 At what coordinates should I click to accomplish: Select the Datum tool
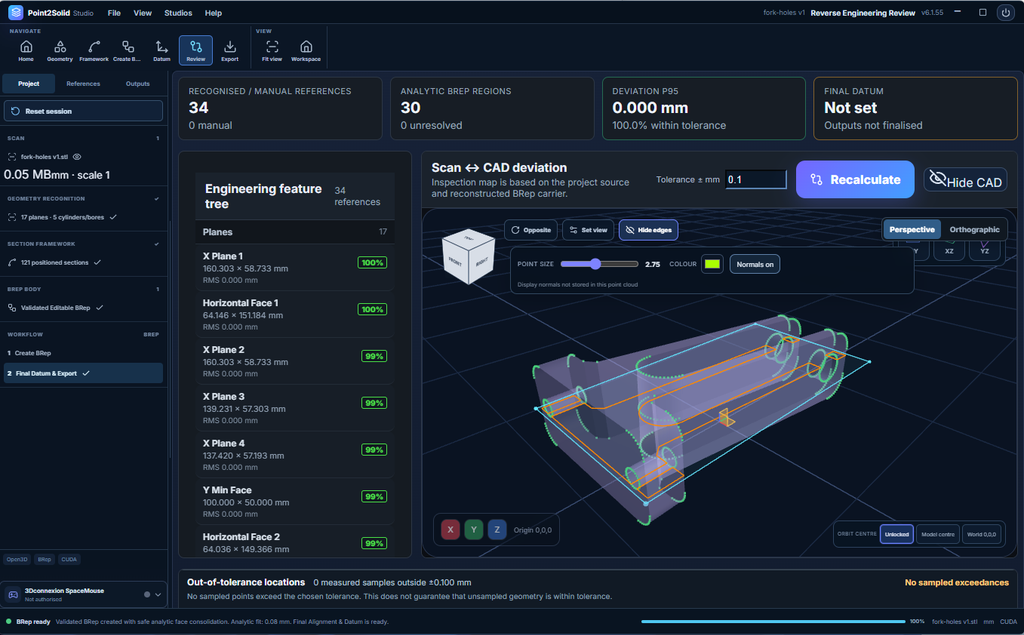pyautogui.click(x=161, y=50)
